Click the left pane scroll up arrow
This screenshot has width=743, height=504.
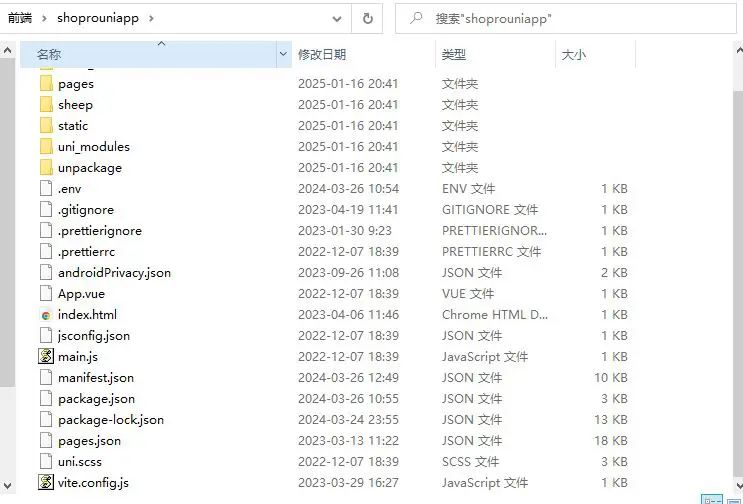[x=8, y=49]
